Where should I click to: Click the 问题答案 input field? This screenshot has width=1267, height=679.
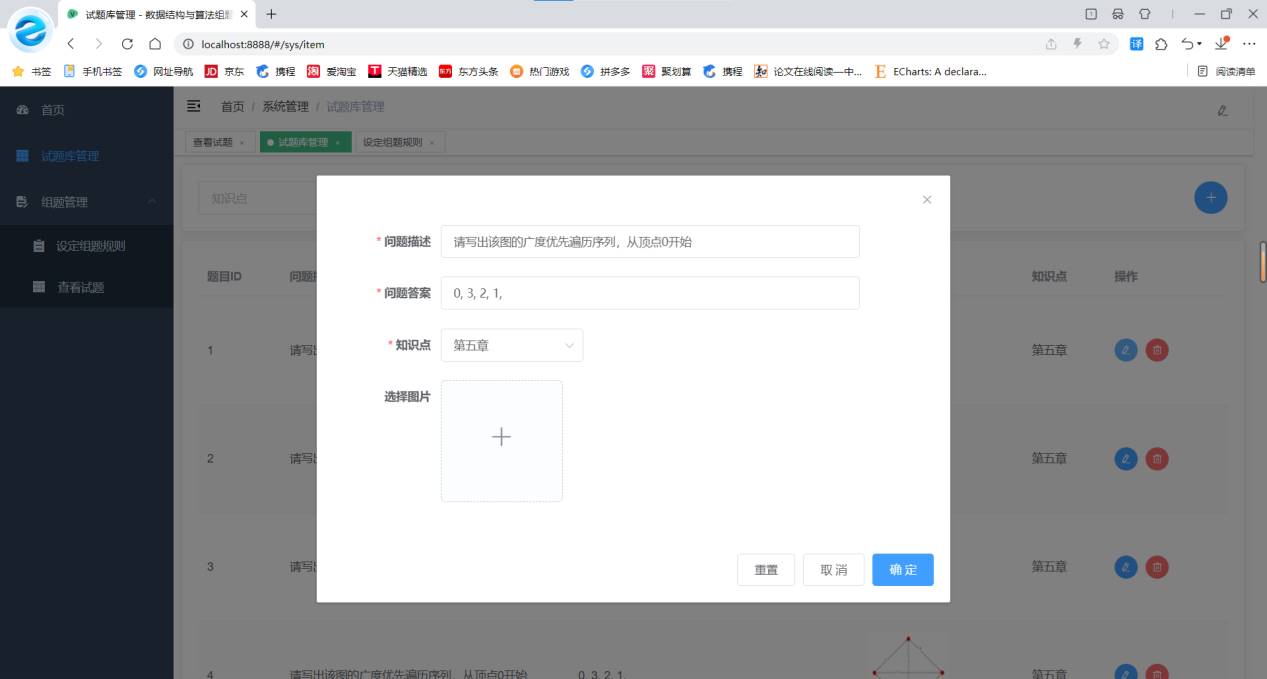click(650, 293)
